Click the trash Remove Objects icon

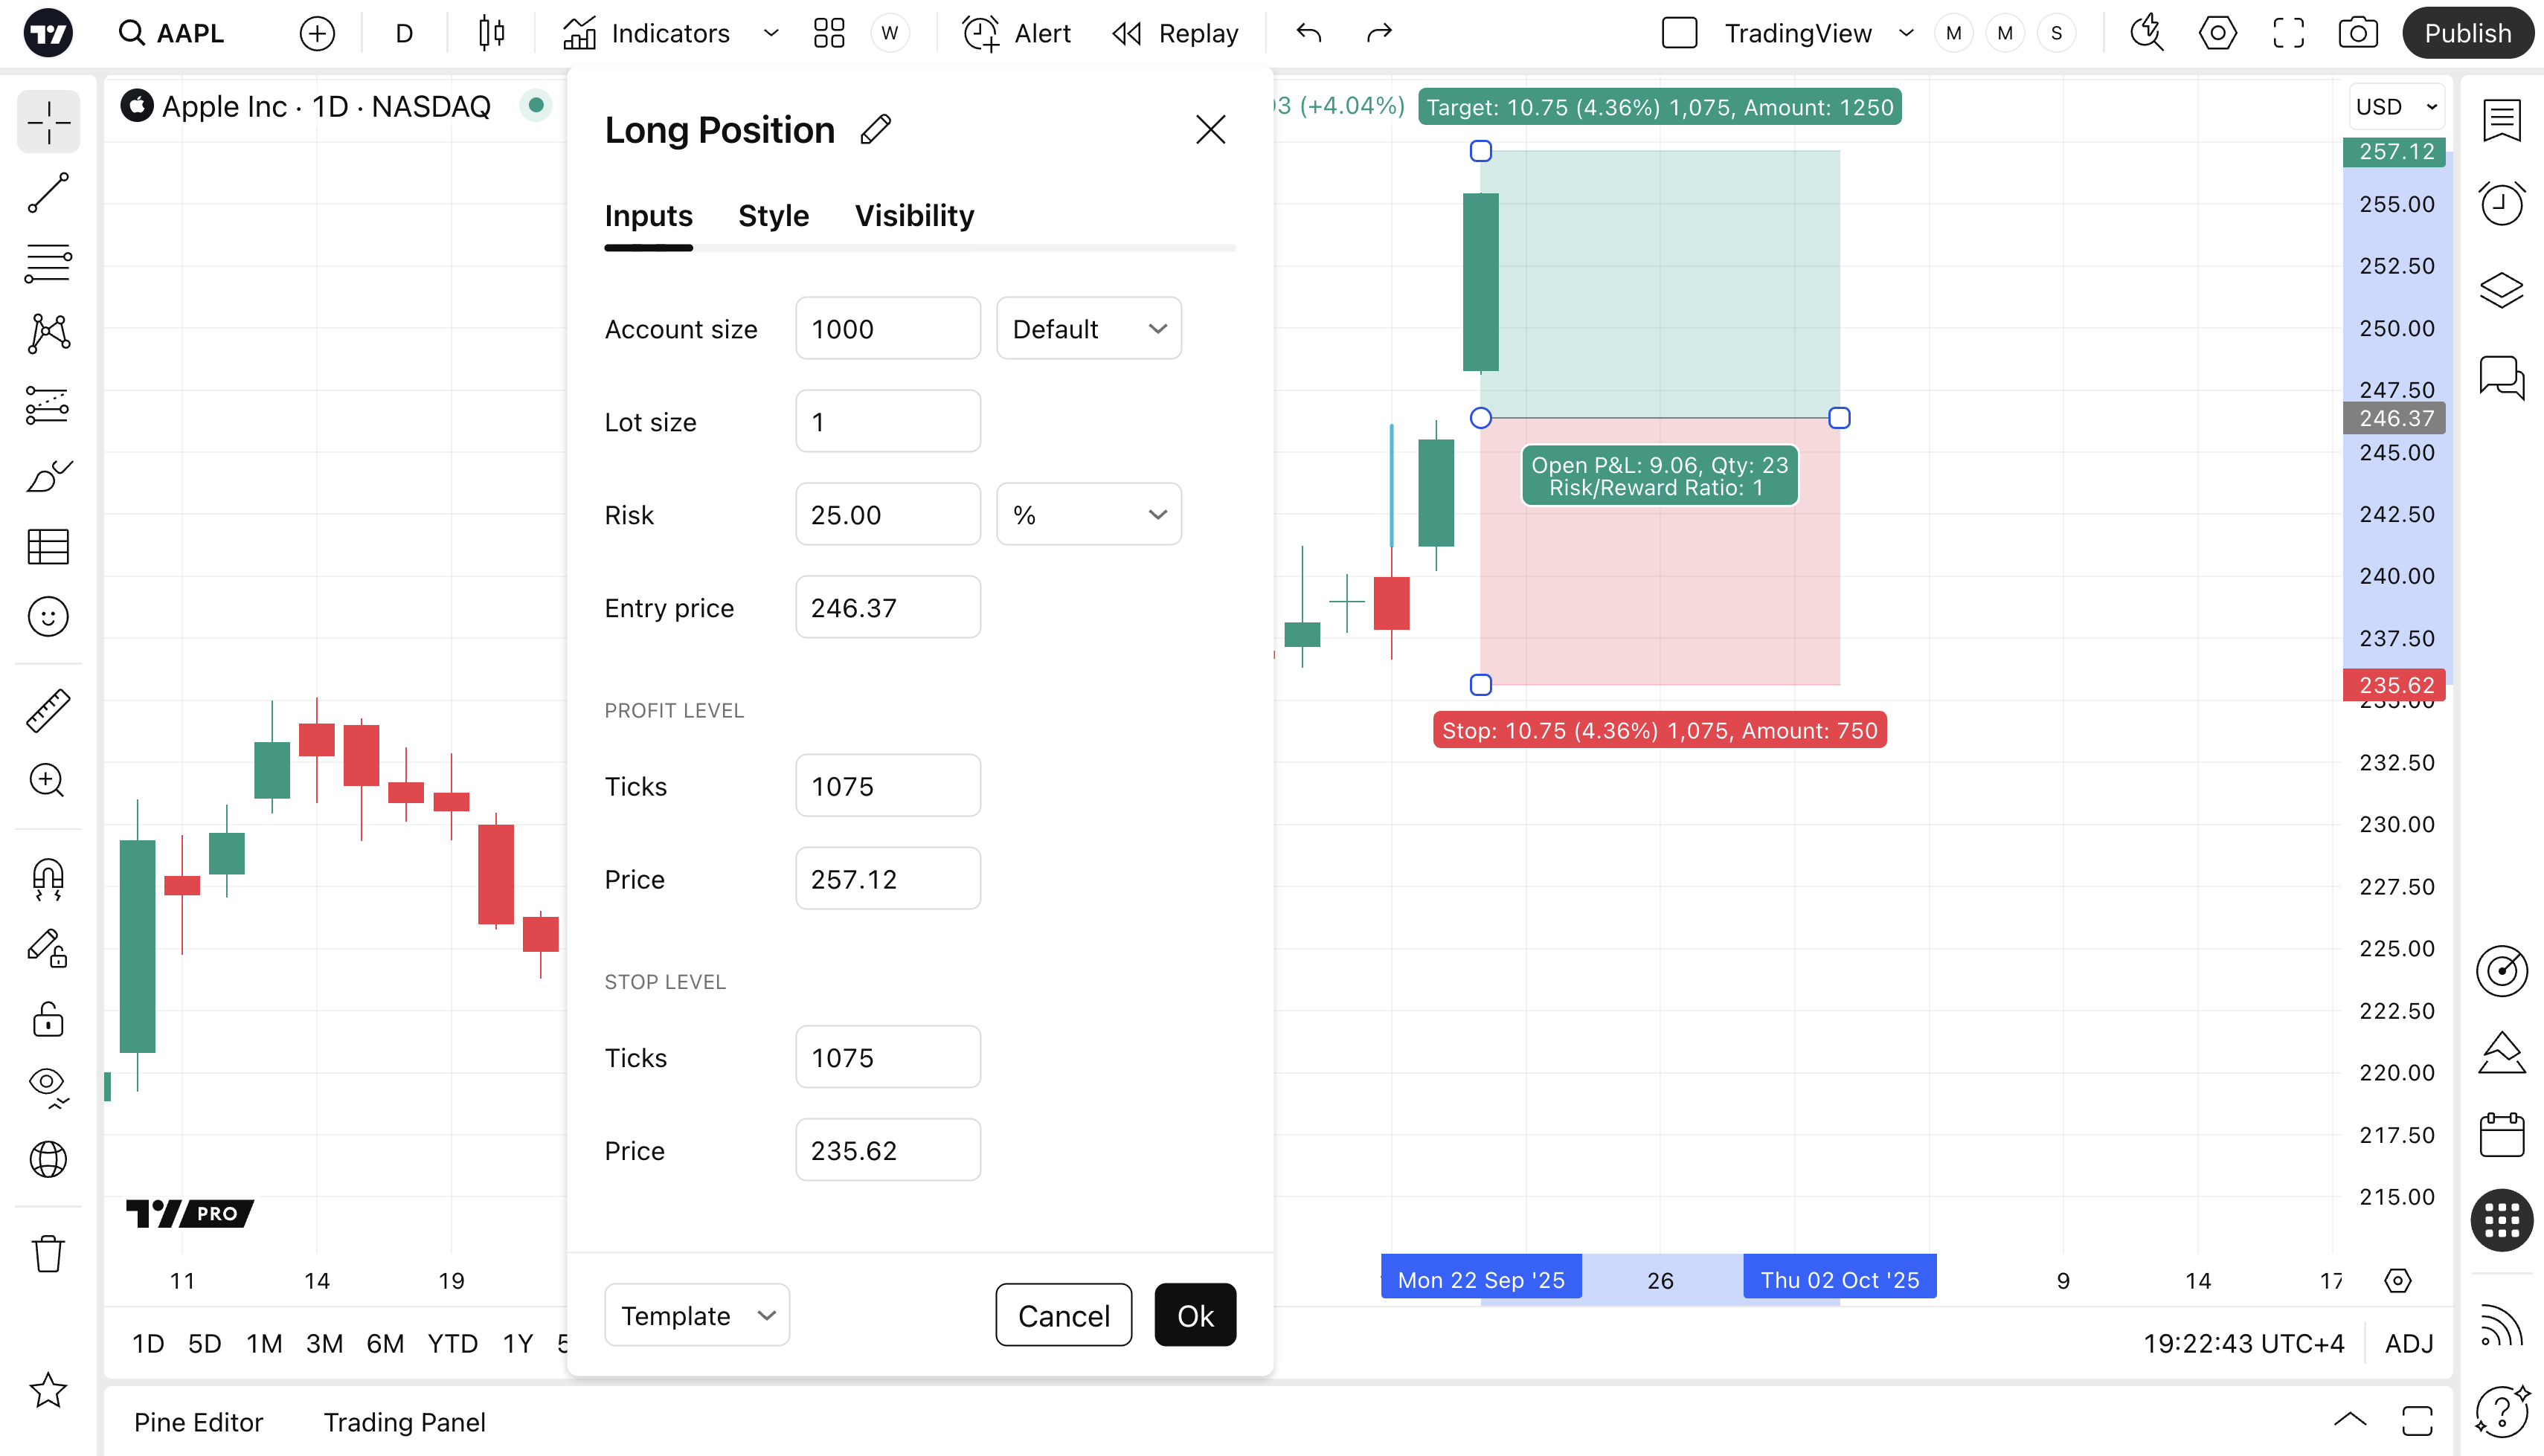pyautogui.click(x=48, y=1253)
